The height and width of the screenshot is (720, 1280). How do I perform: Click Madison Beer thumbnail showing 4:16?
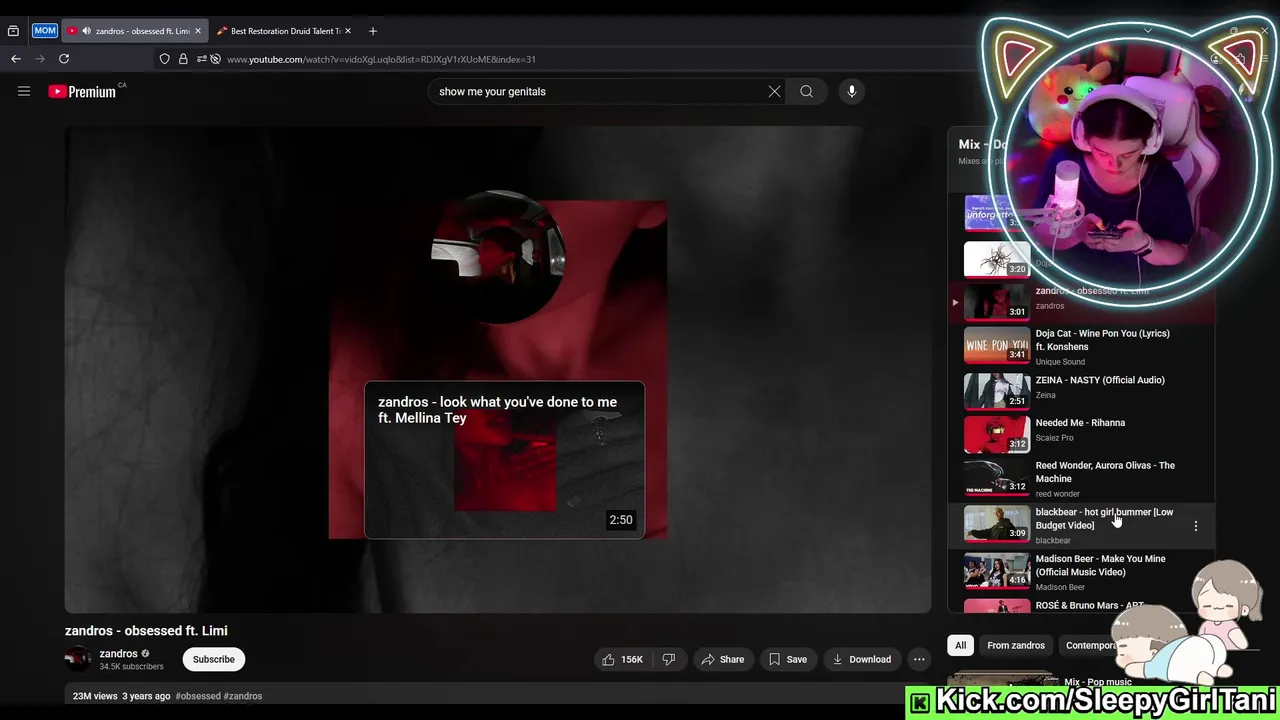click(x=997, y=570)
